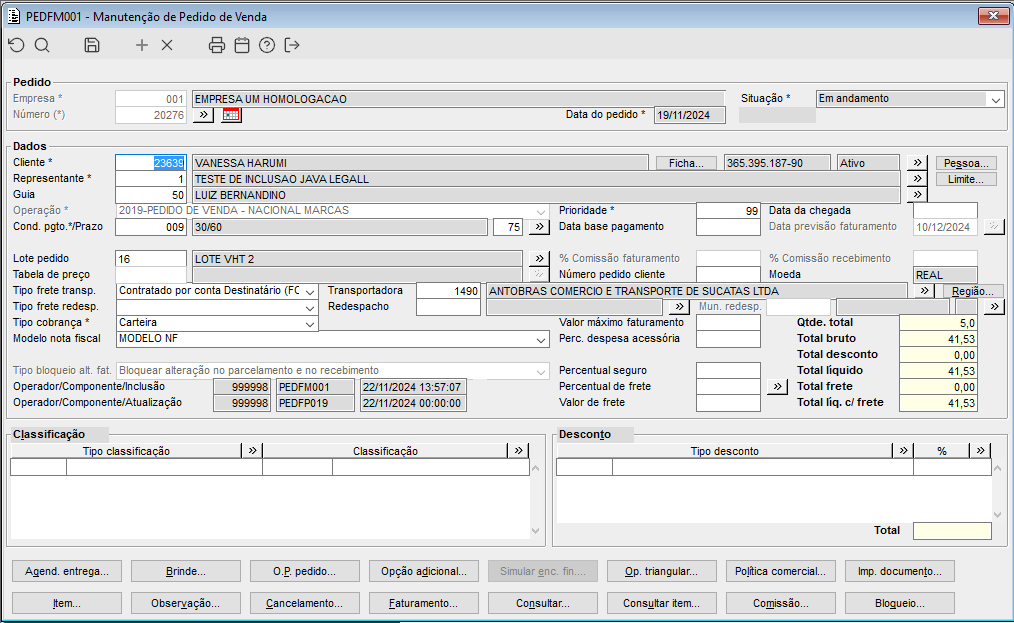Open the help question mark icon
Viewport: 1014px width, 623px height.
pos(267,45)
